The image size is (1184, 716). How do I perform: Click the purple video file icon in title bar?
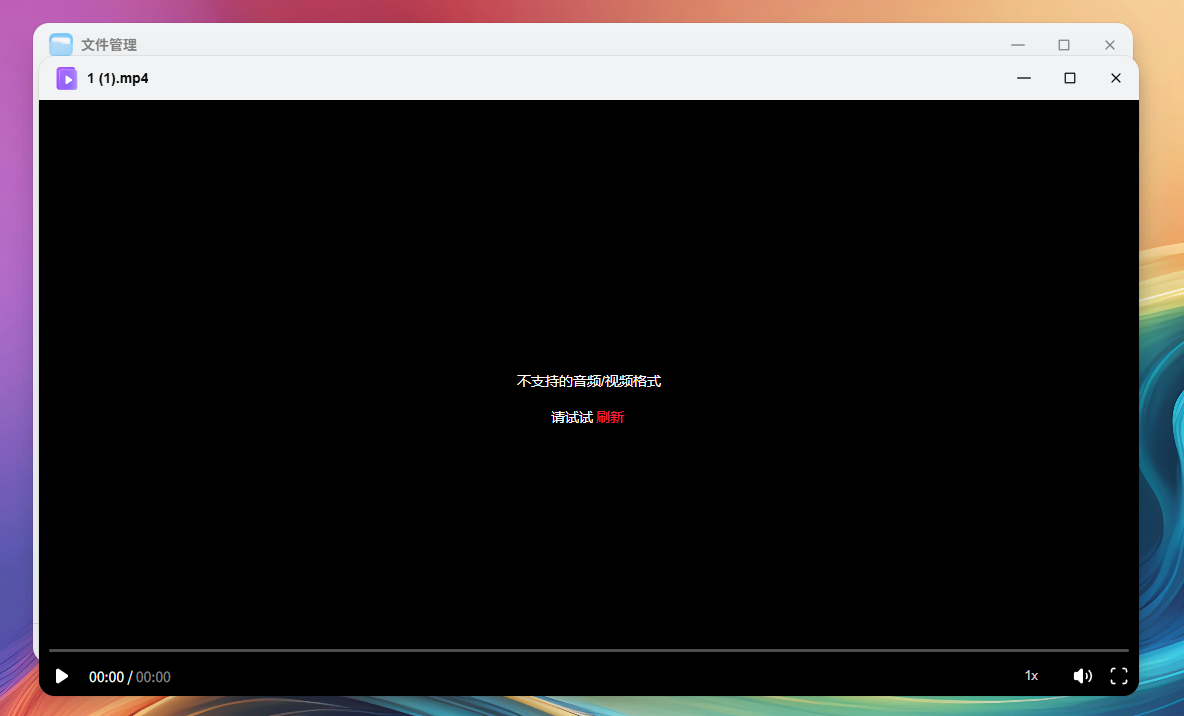pyautogui.click(x=66, y=78)
